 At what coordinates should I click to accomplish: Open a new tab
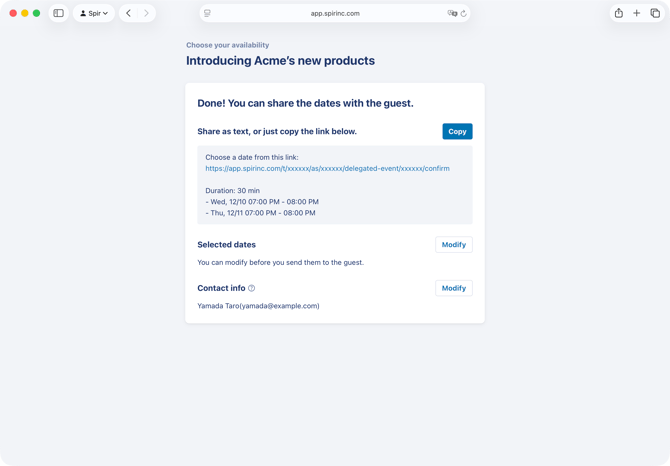click(x=636, y=13)
